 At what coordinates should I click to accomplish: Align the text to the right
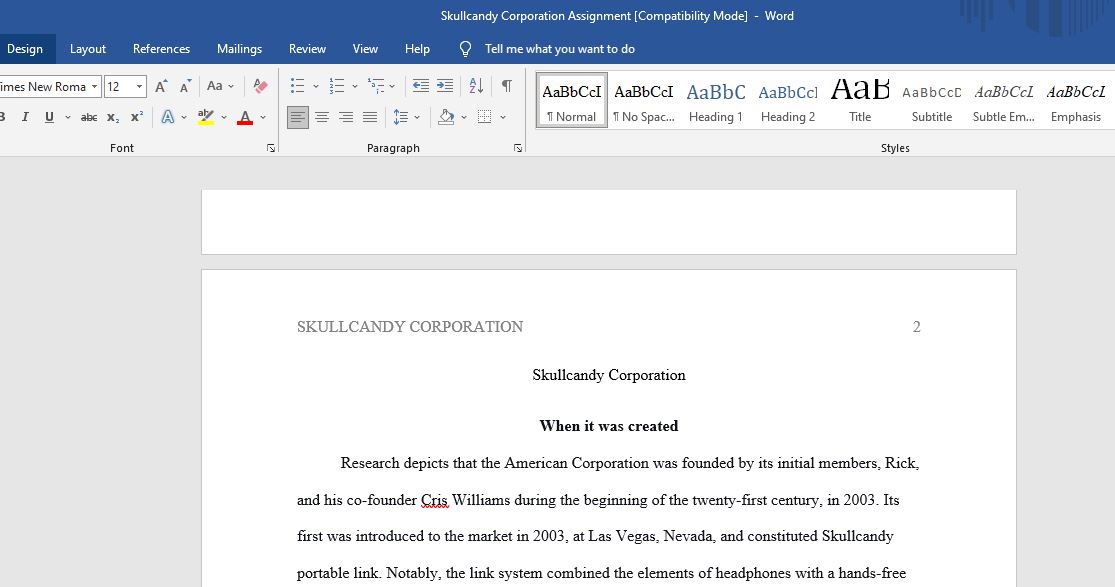pos(346,117)
